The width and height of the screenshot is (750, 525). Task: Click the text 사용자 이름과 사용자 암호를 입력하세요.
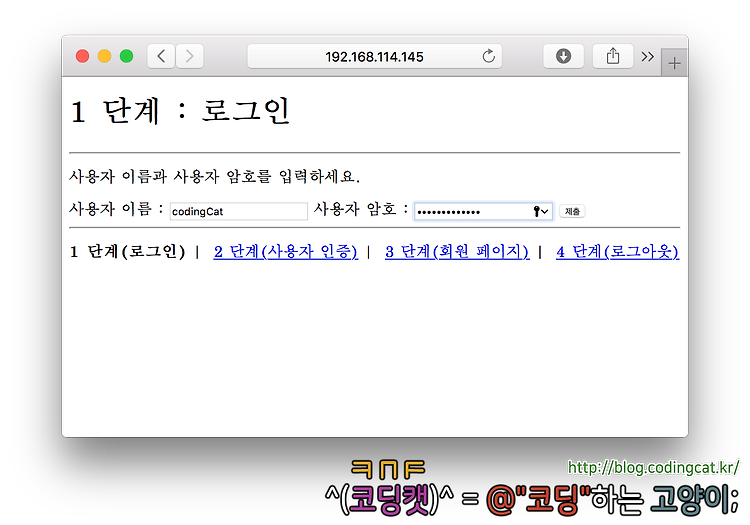point(215,176)
